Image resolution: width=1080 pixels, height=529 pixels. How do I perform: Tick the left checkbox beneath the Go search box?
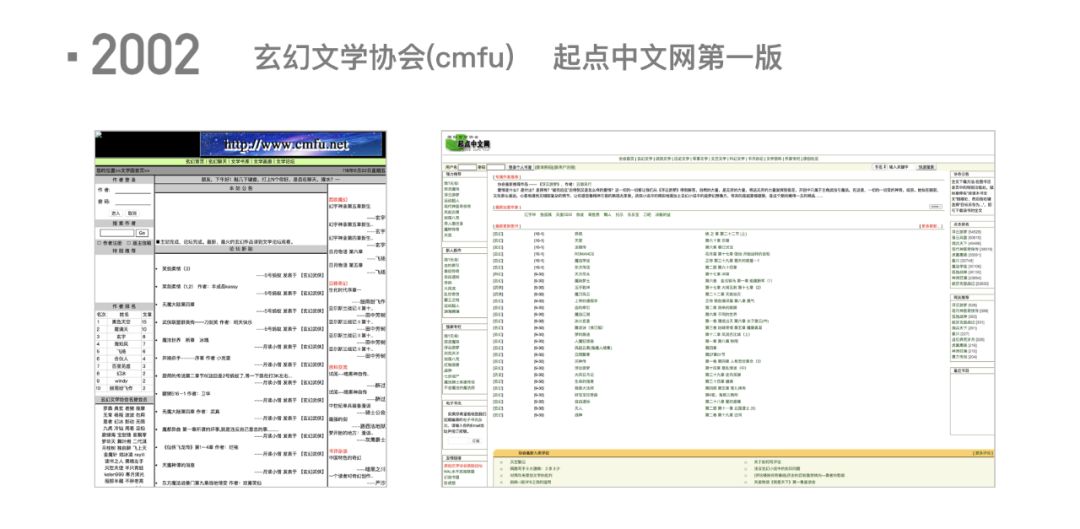(99, 243)
